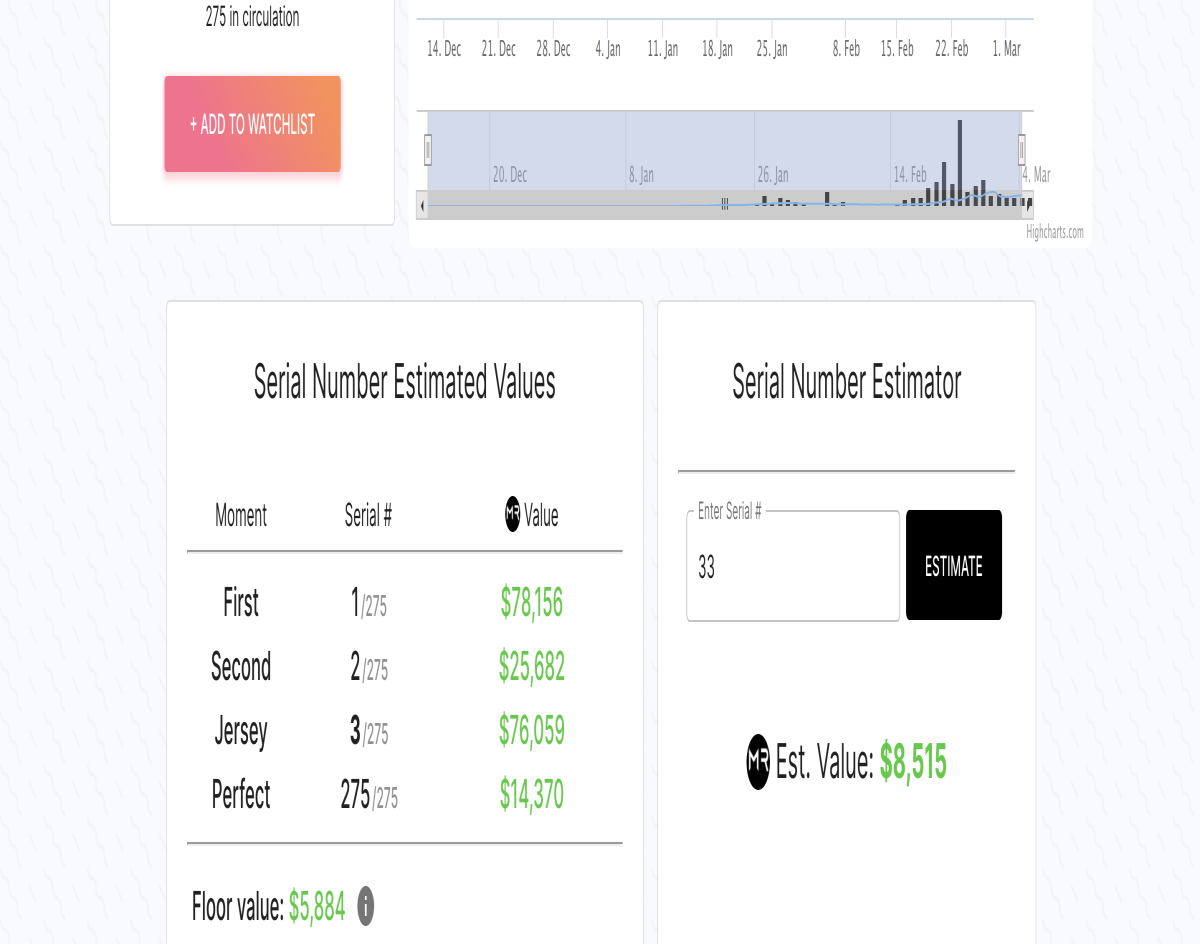Click the black Estimate button

tap(954, 566)
